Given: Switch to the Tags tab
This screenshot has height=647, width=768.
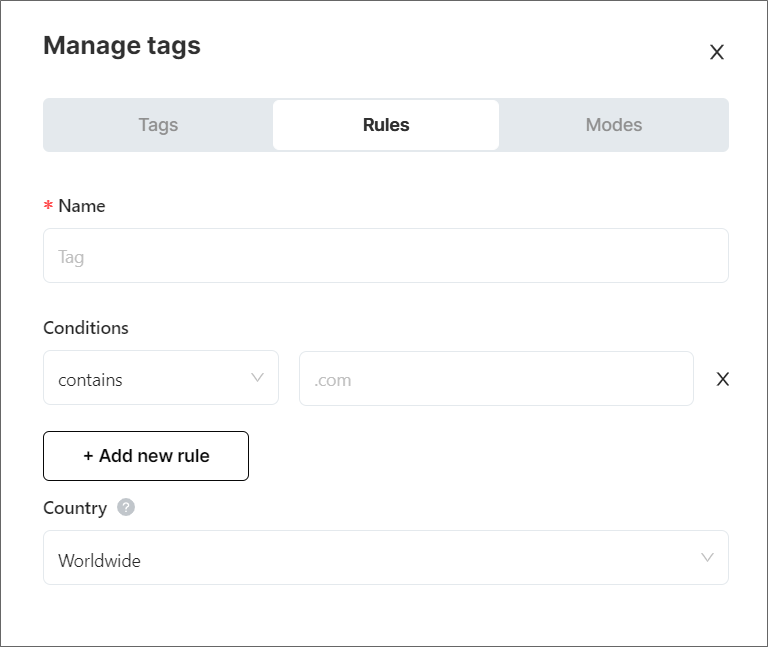Looking at the screenshot, I should point(158,125).
